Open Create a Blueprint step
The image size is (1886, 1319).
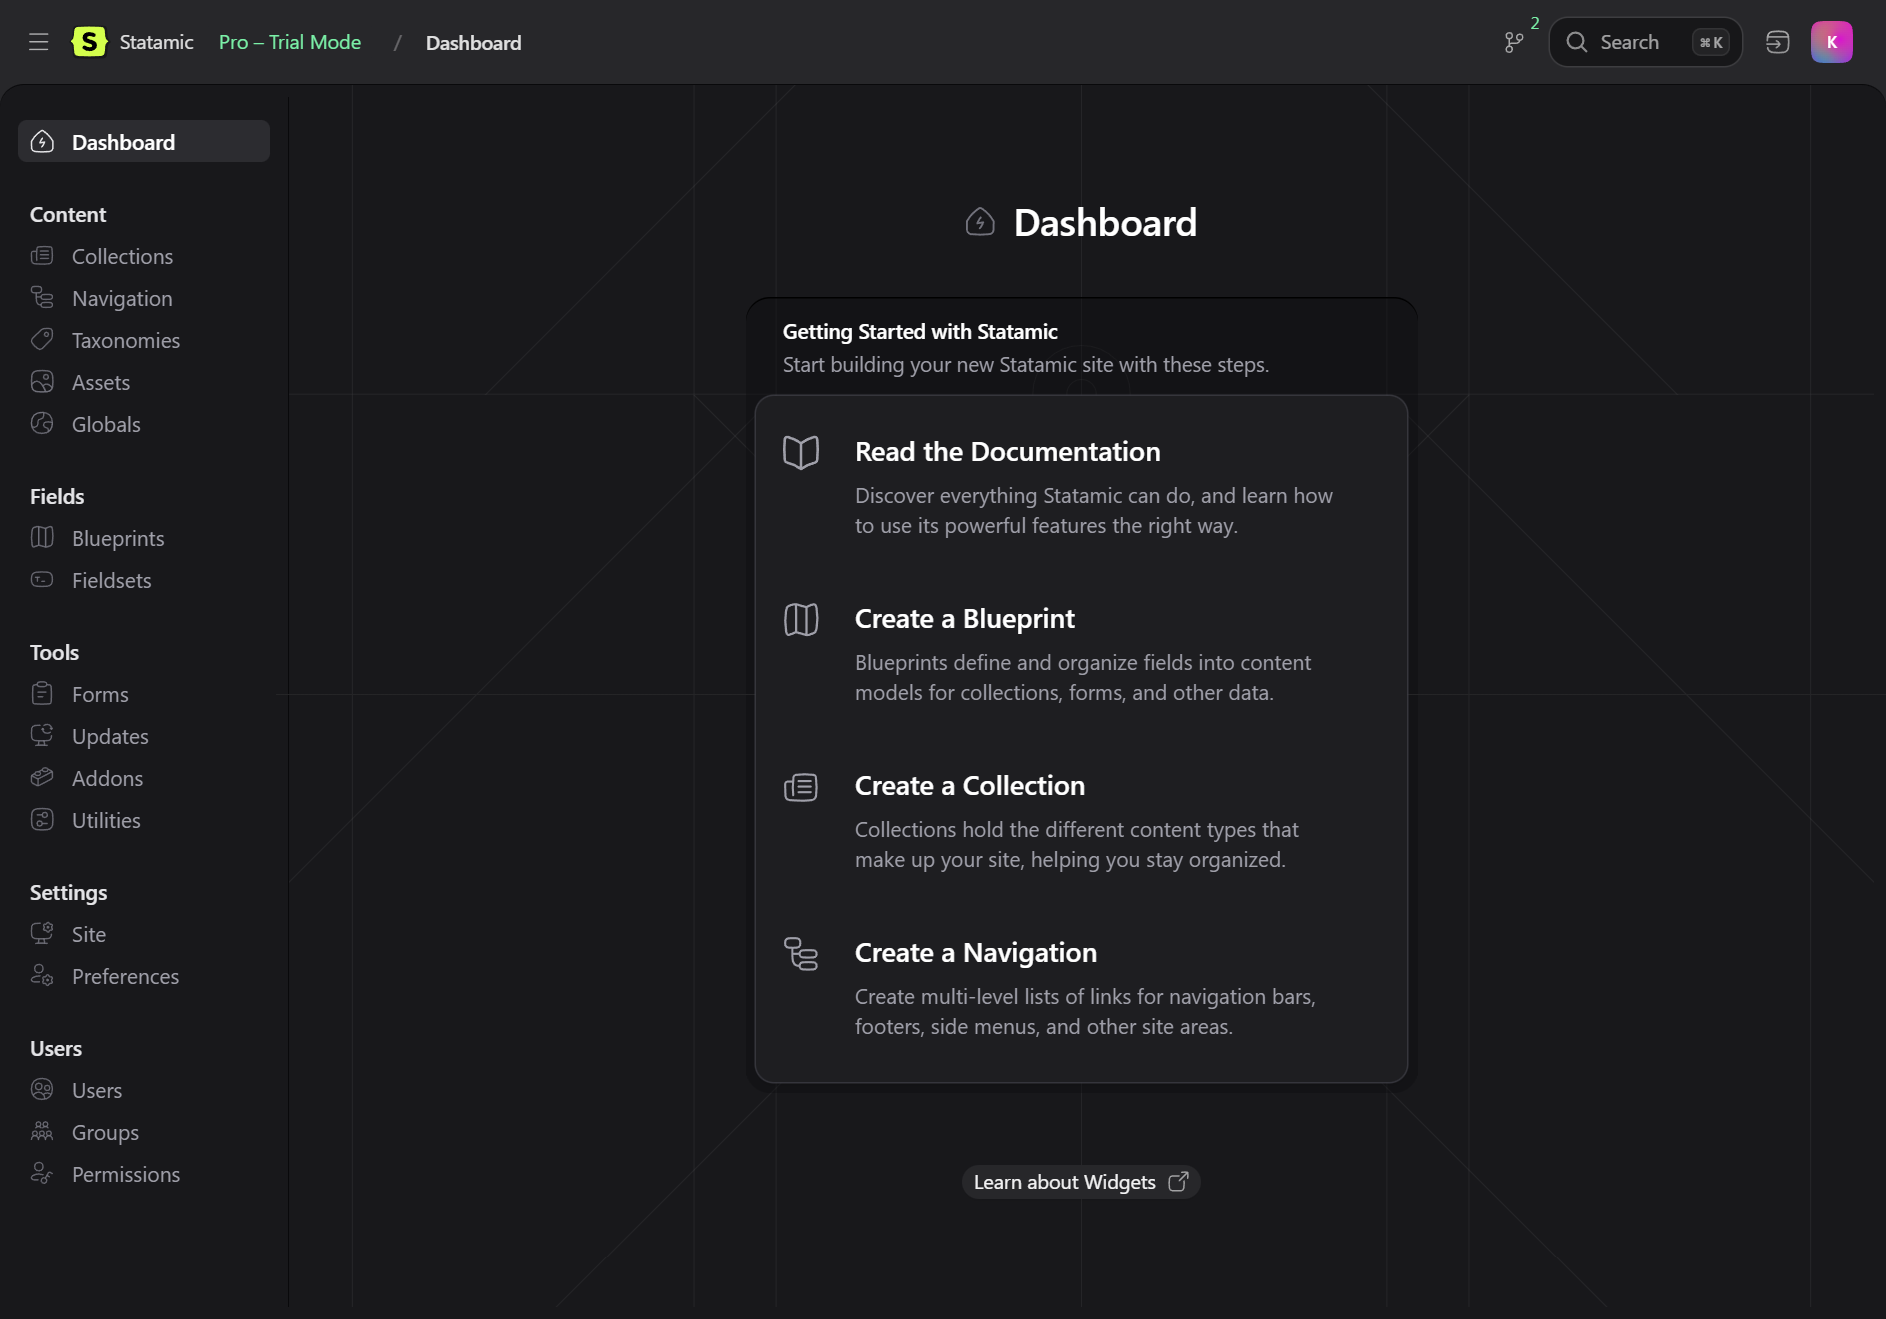[1081, 654]
